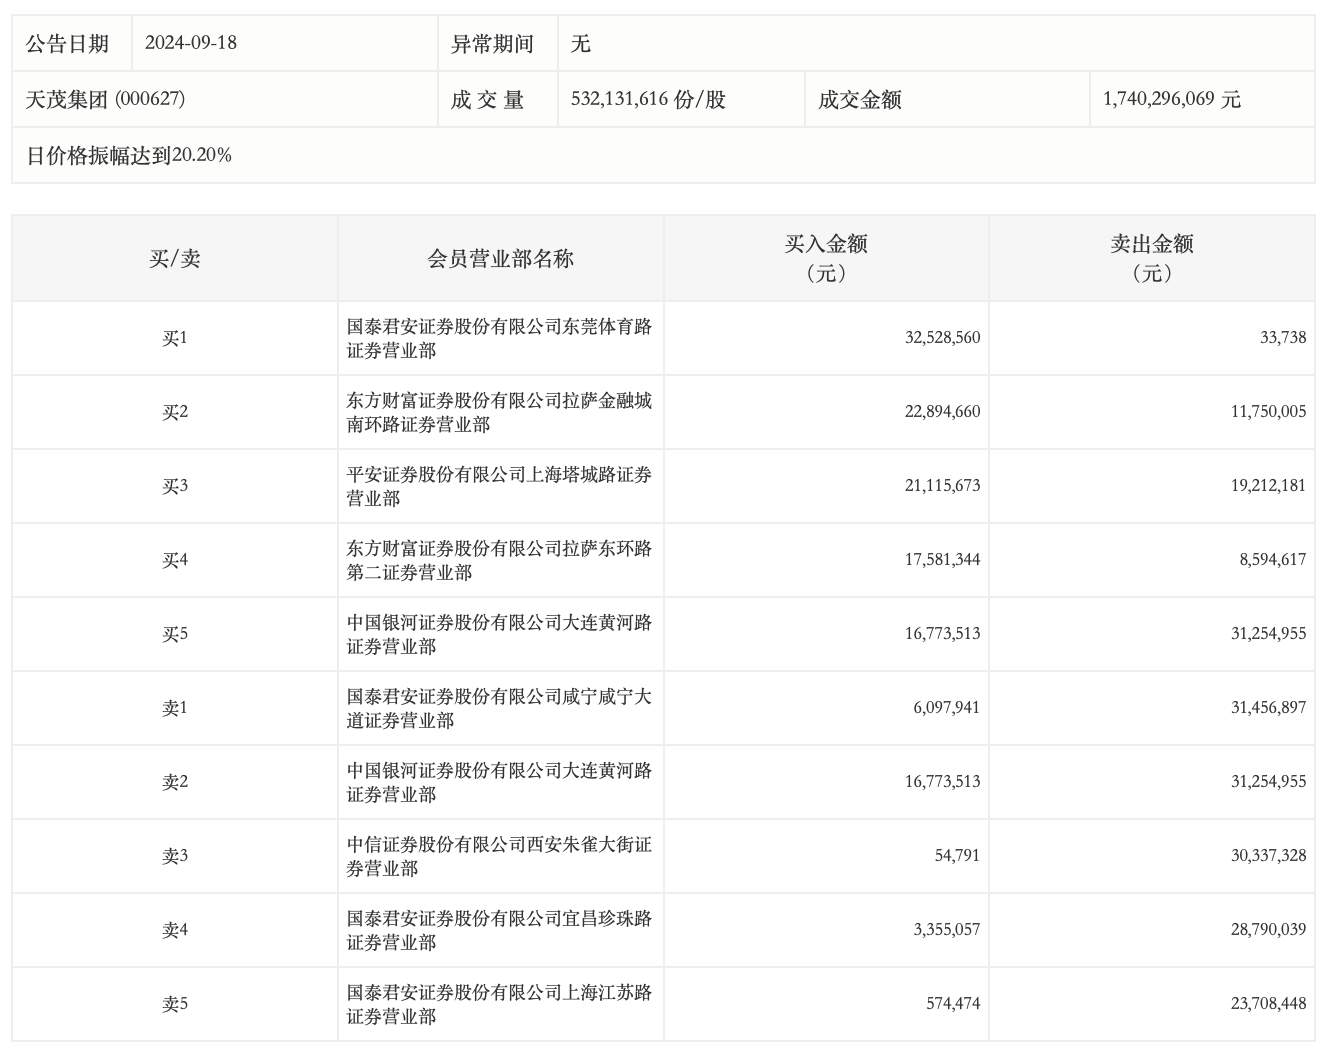Click the 买5 row label
This screenshot has width=1326, height=1054.
point(175,634)
